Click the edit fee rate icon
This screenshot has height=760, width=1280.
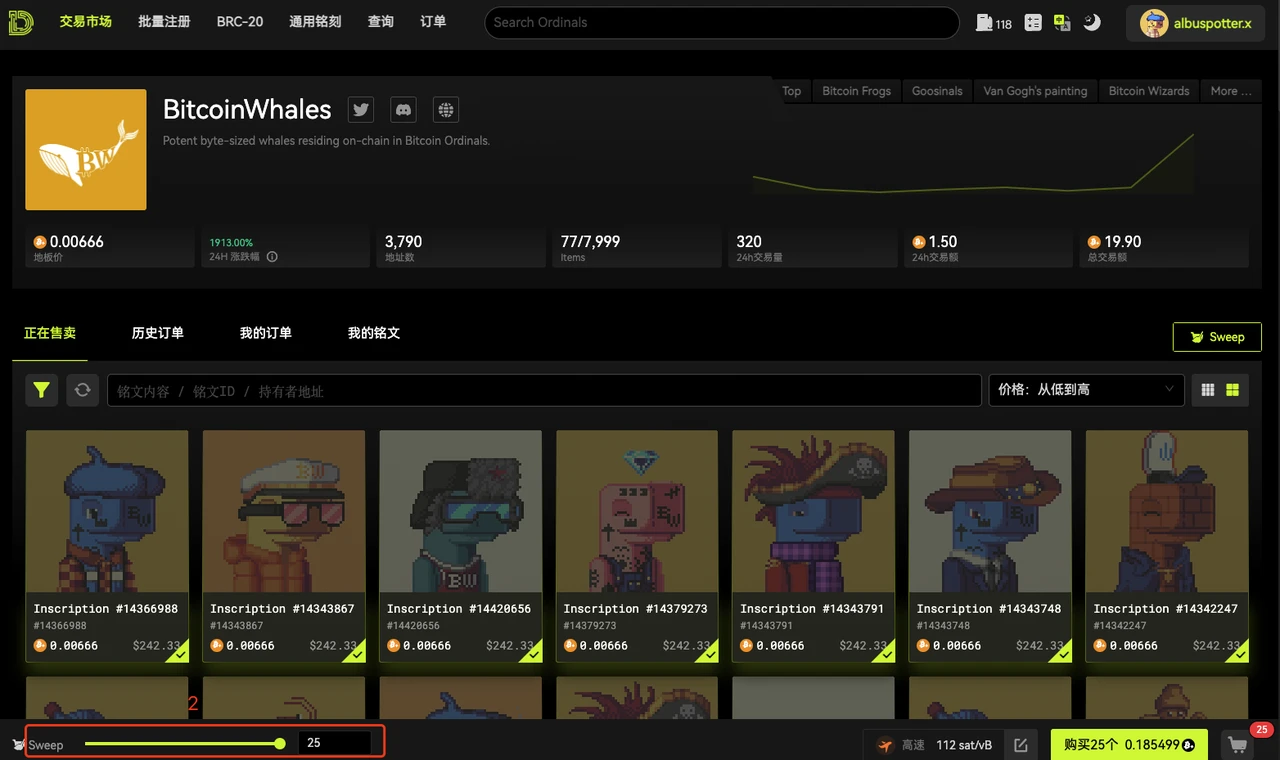point(1021,745)
